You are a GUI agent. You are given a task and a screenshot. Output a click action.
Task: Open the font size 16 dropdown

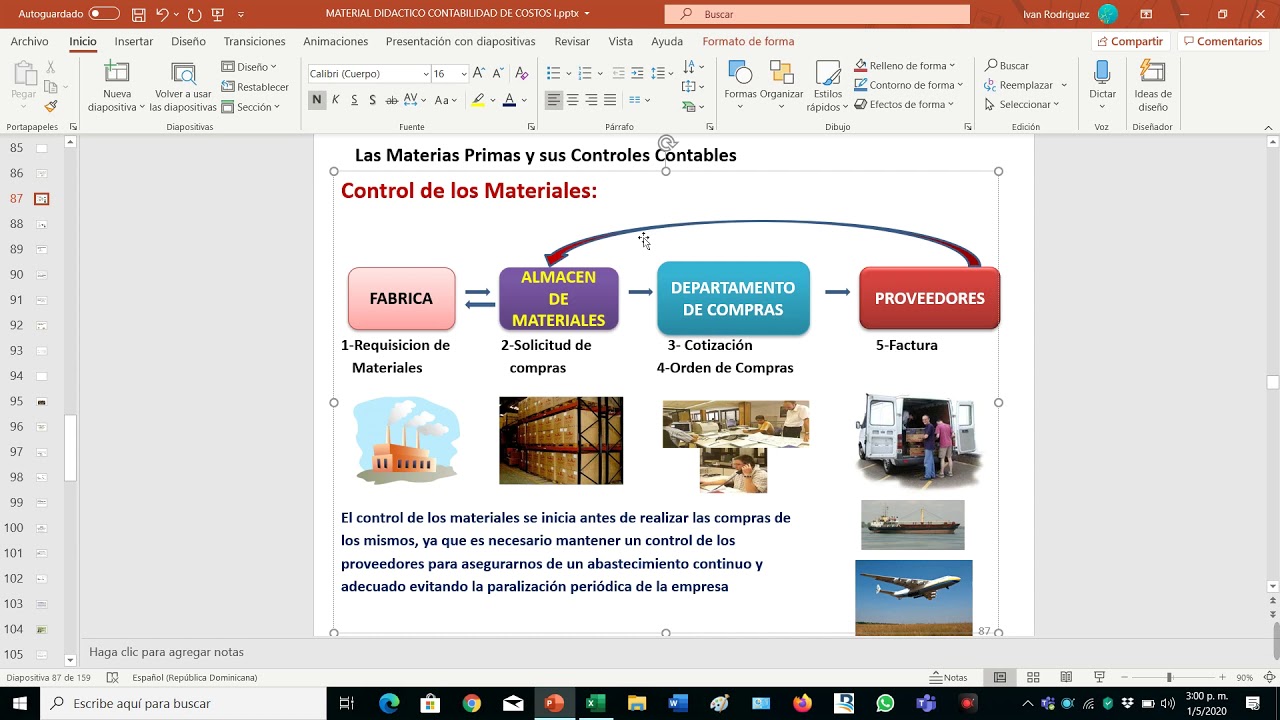463,73
